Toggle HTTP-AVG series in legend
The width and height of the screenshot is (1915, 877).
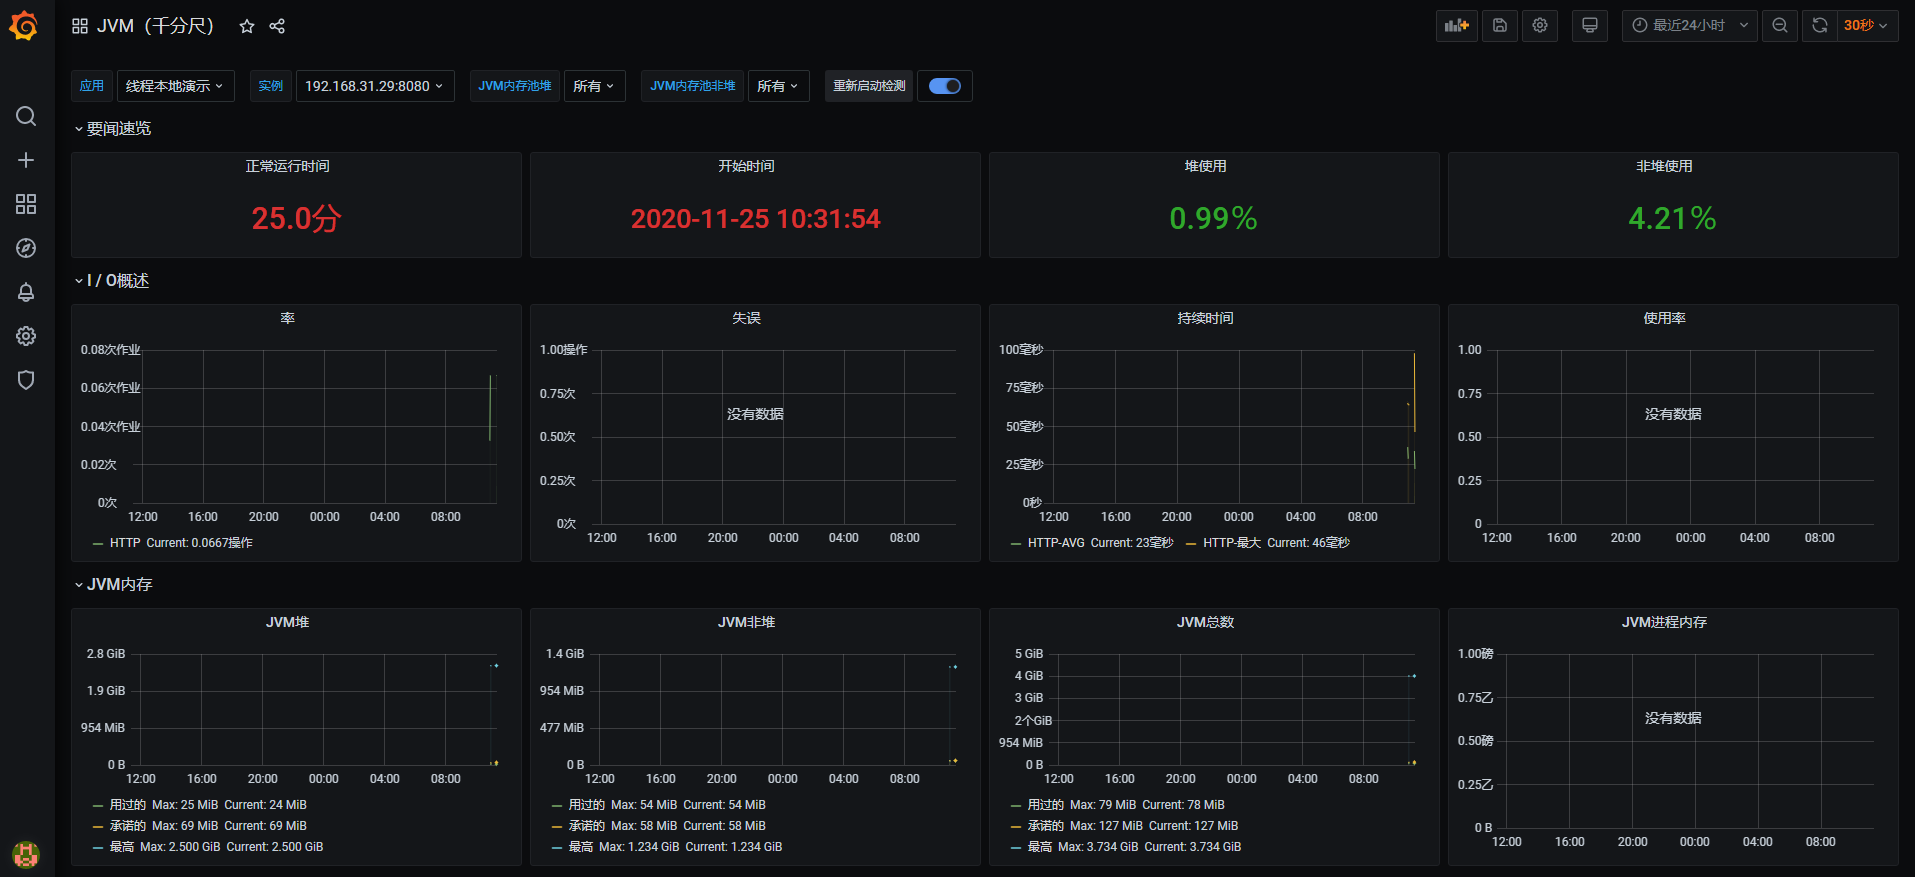1056,543
